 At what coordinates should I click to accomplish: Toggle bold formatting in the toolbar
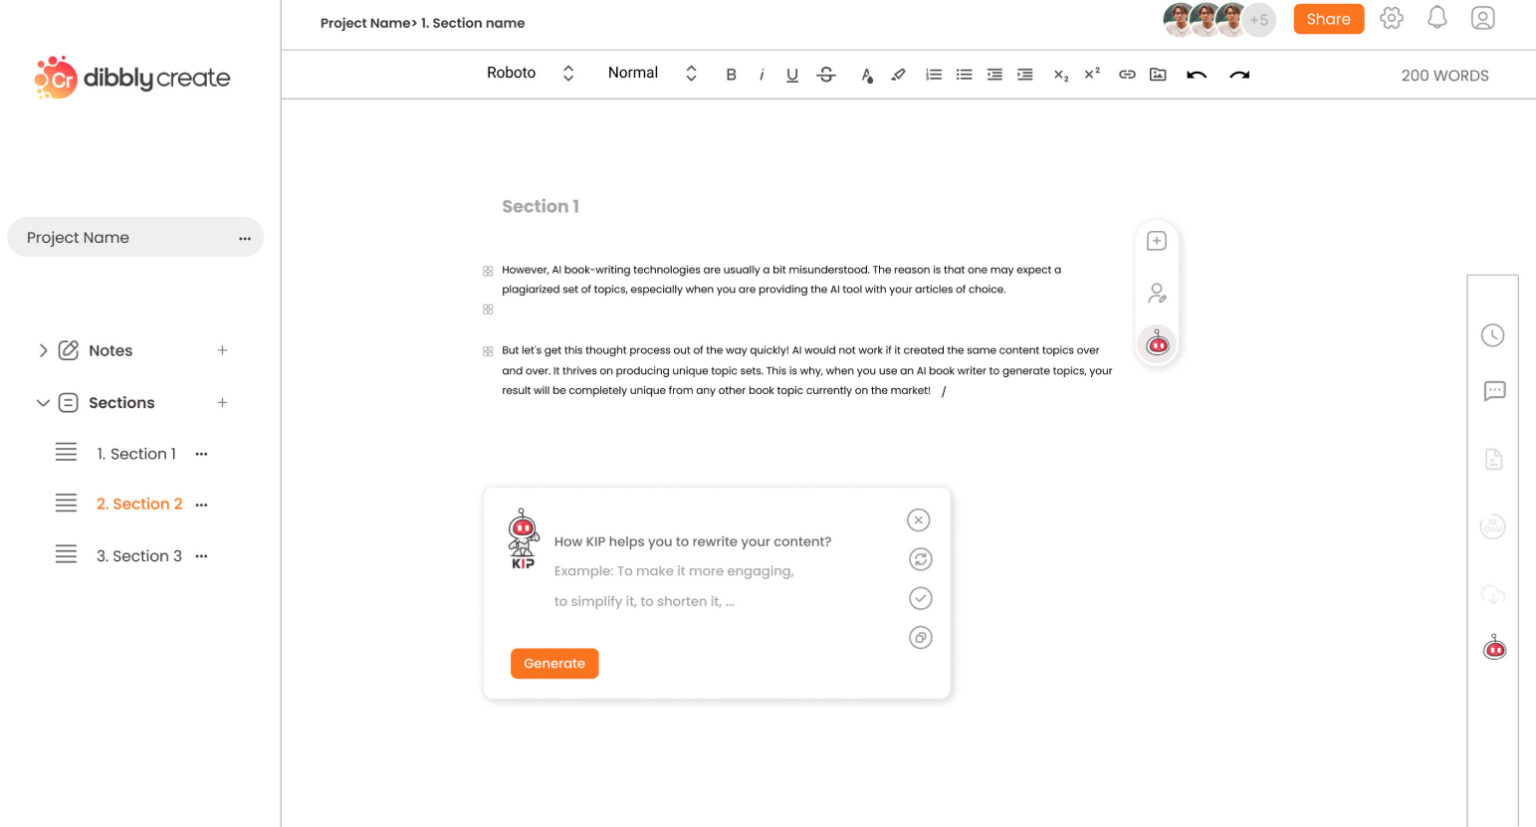pos(731,74)
